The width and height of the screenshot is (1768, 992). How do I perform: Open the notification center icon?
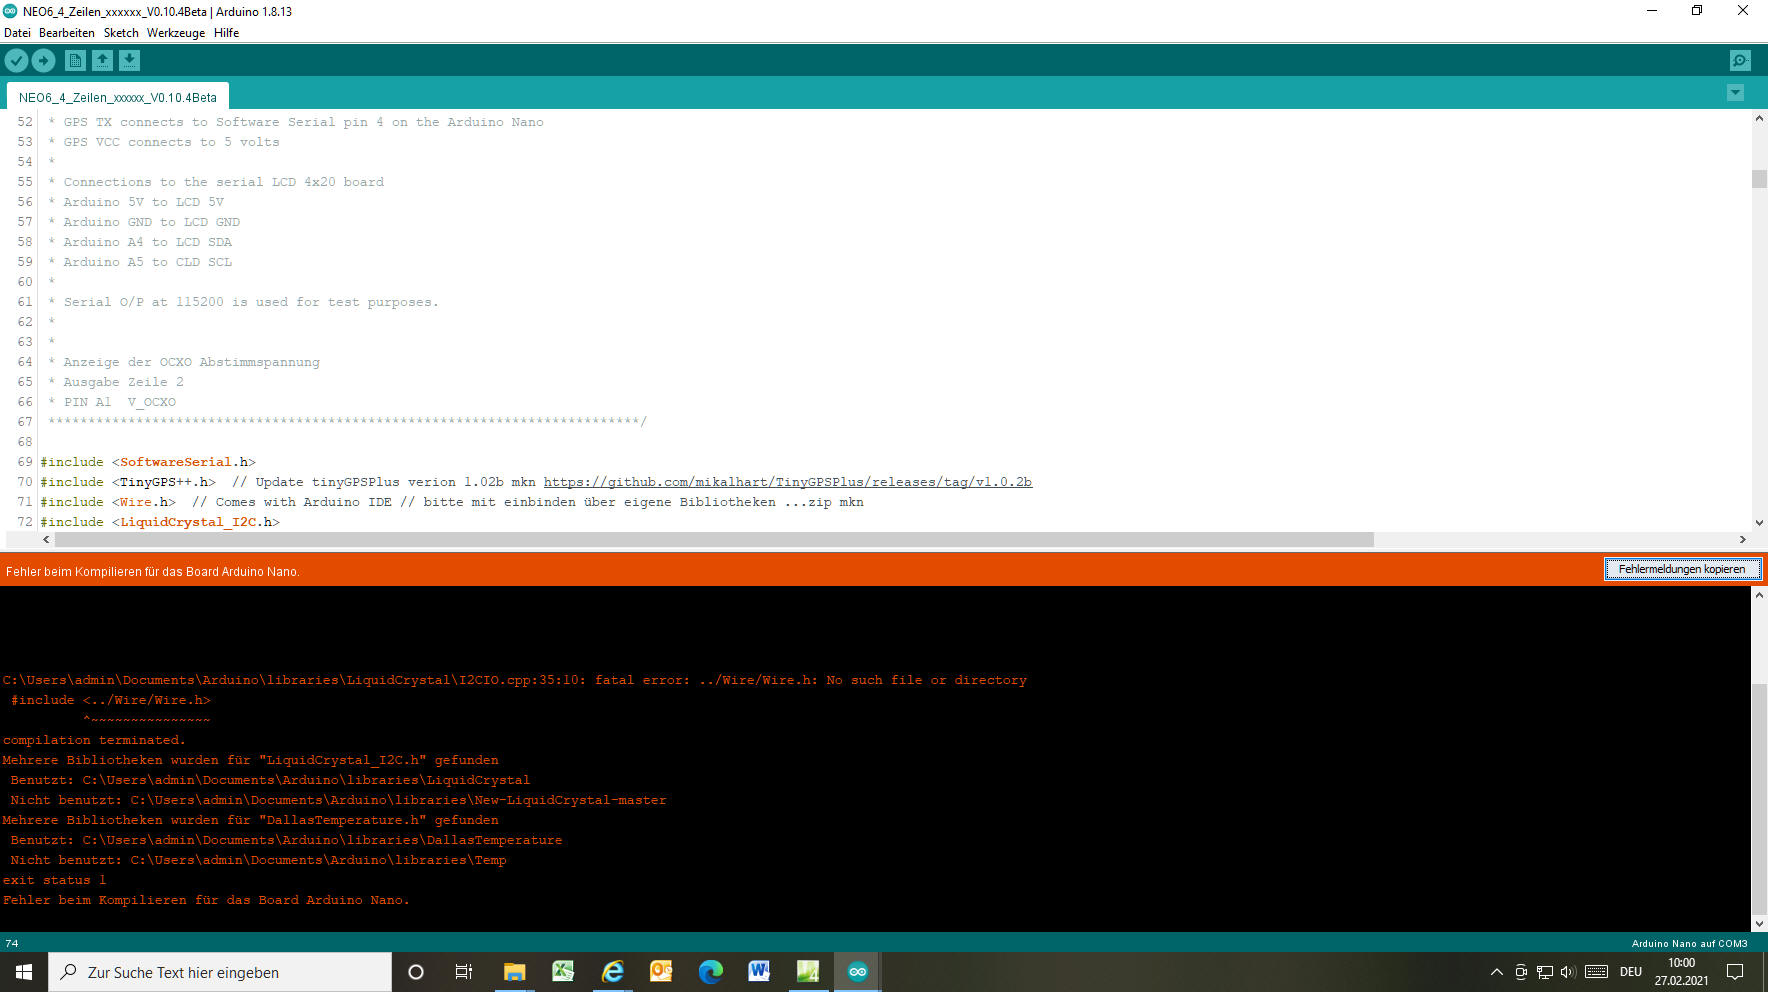(x=1736, y=972)
